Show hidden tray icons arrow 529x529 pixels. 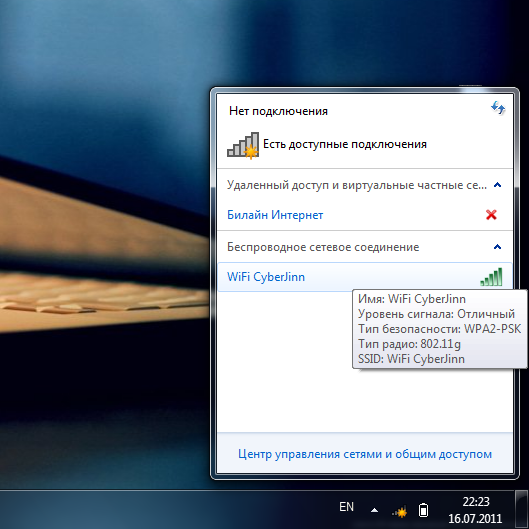click(x=374, y=510)
